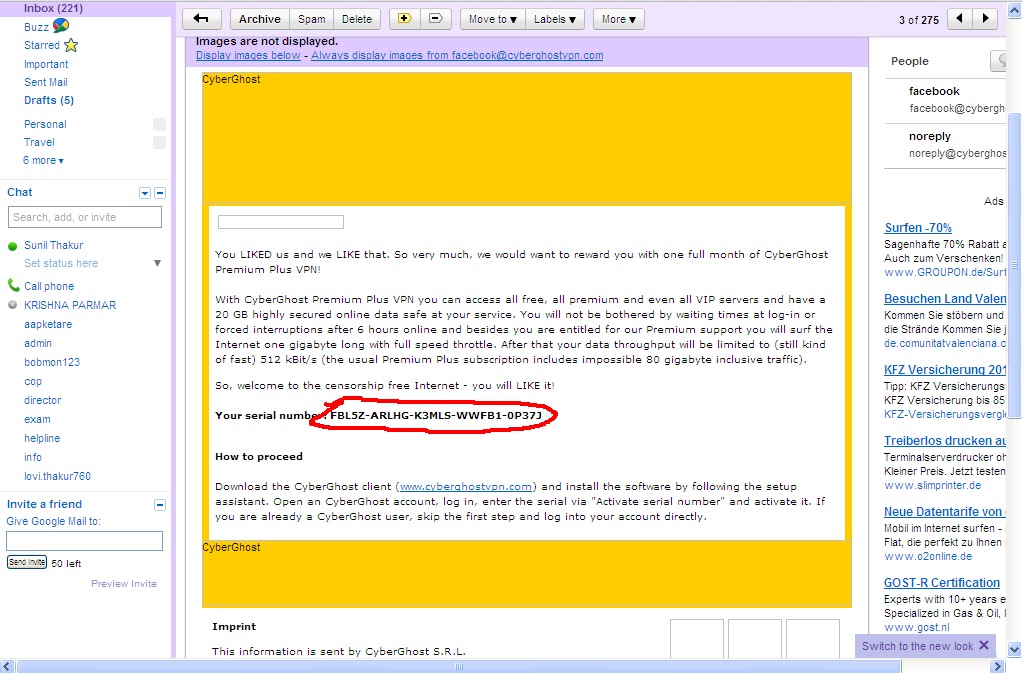Open chat with helpline
The width and height of the screenshot is (1022, 673).
pyautogui.click(x=42, y=438)
